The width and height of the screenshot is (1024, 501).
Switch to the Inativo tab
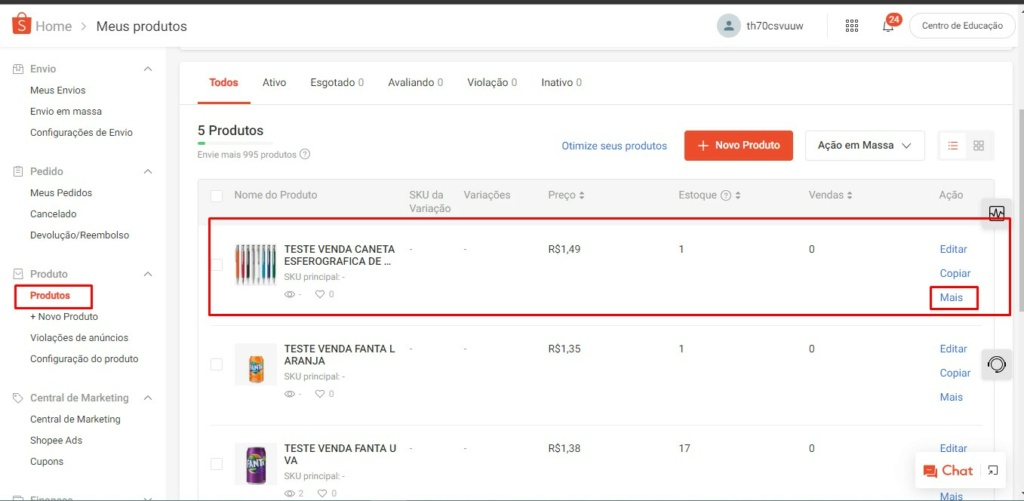click(x=561, y=83)
